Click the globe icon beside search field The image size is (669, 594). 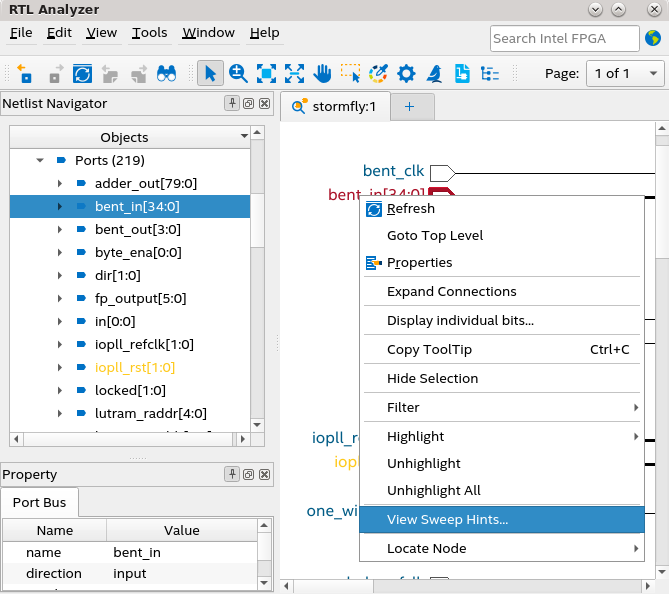point(654,38)
